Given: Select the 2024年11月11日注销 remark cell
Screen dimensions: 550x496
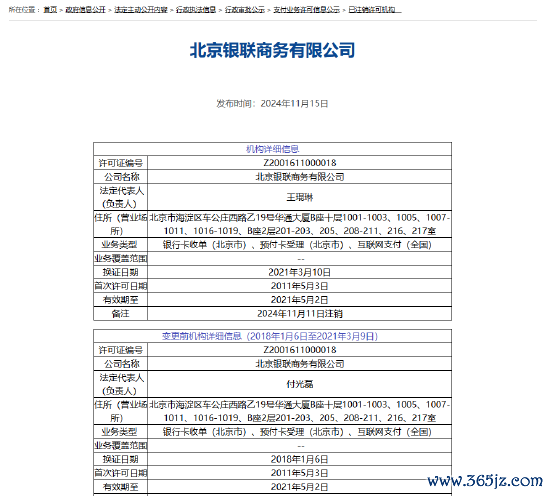Looking at the screenshot, I should (x=300, y=314).
